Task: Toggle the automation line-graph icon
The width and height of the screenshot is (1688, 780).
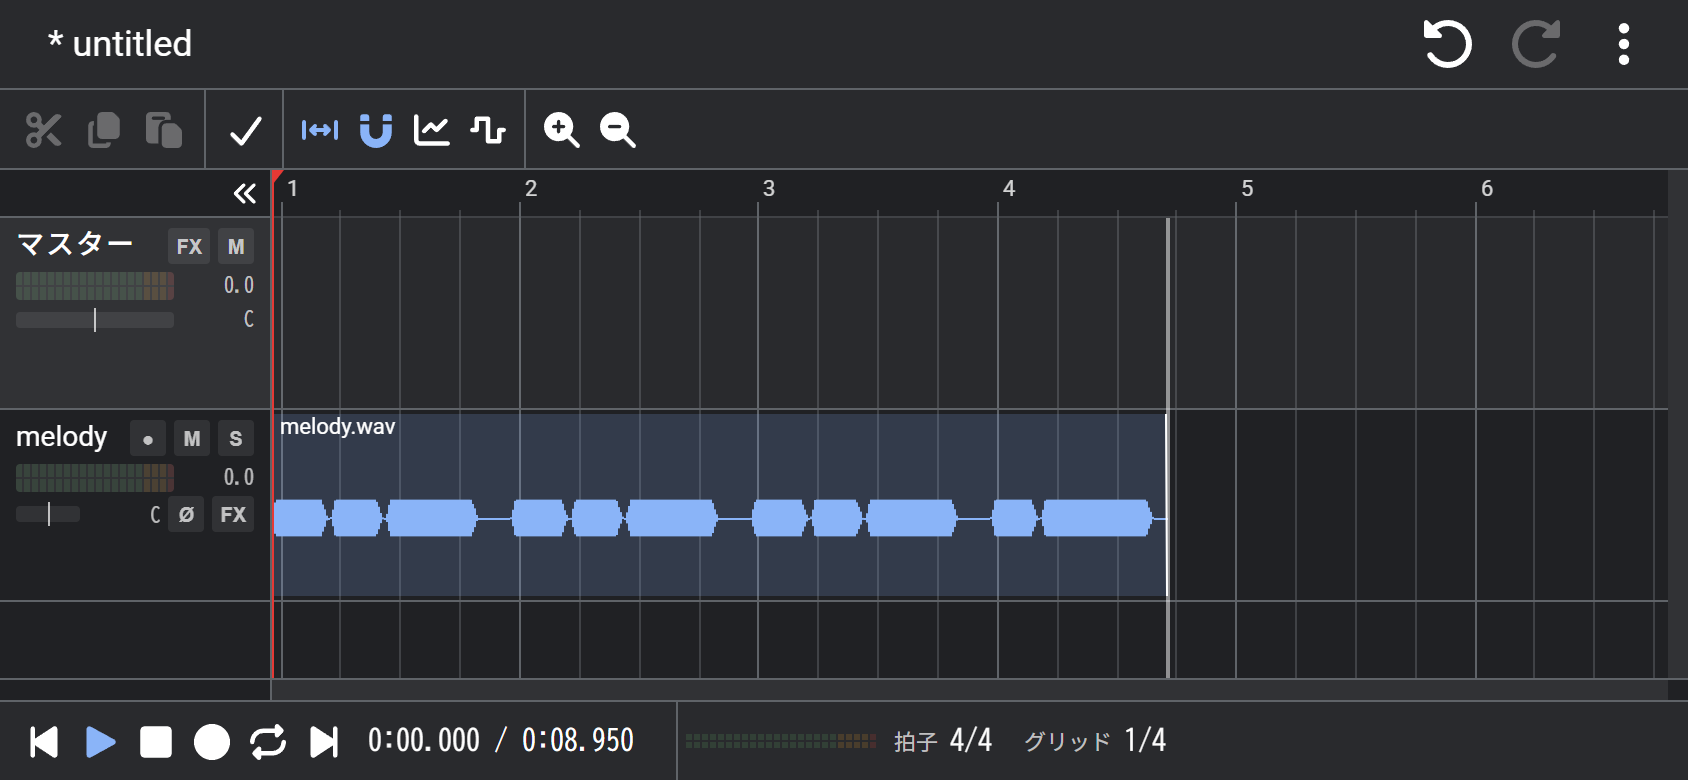Action: click(x=432, y=130)
